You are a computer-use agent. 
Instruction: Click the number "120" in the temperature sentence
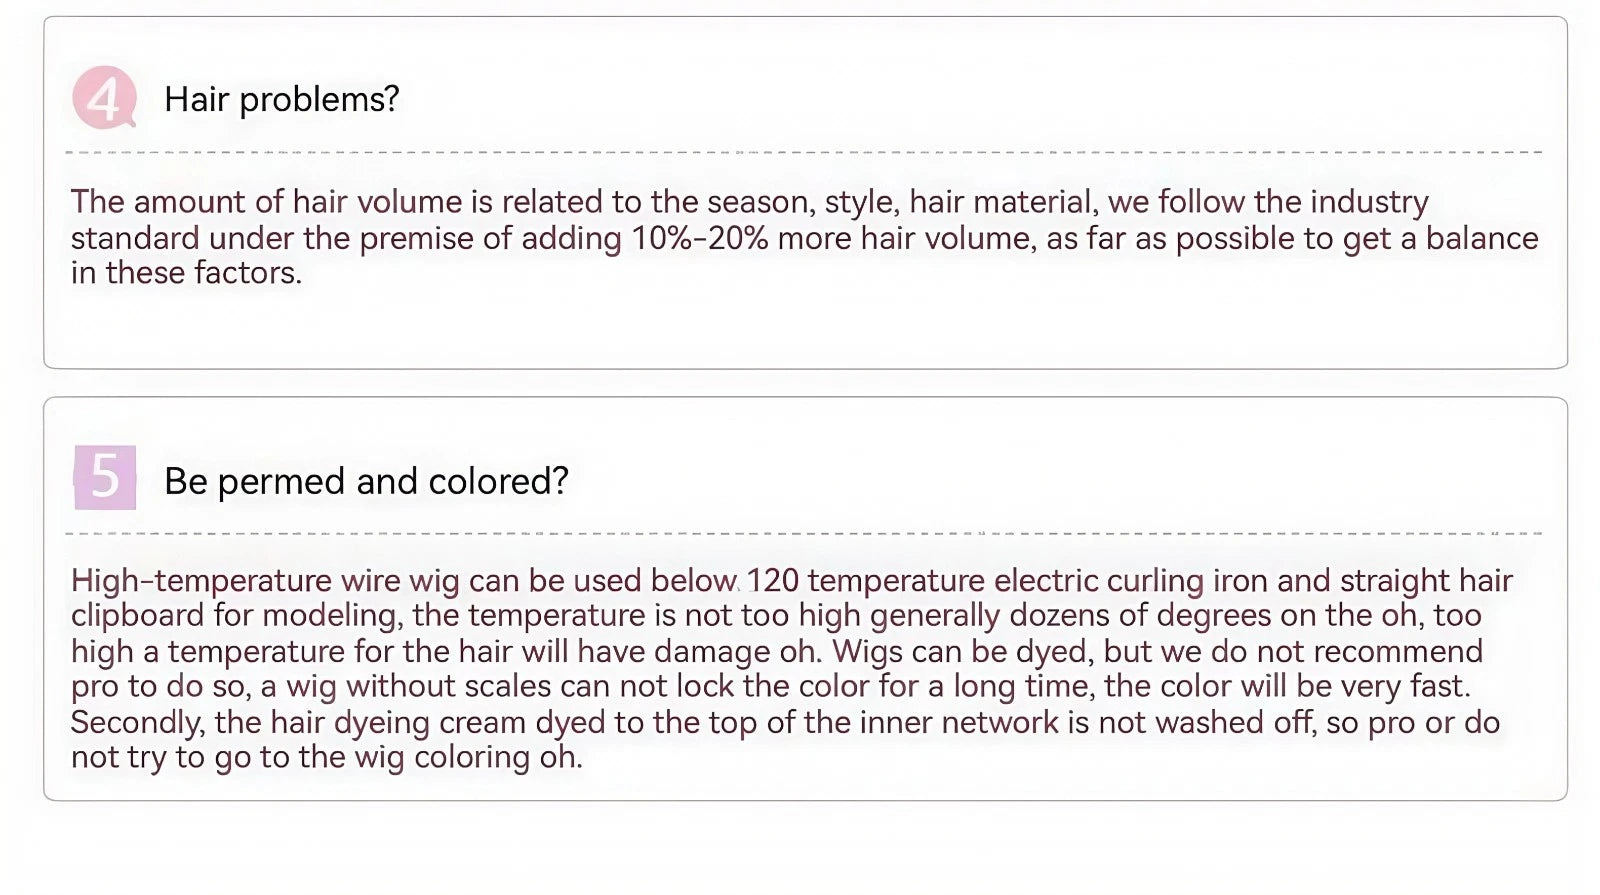772,580
